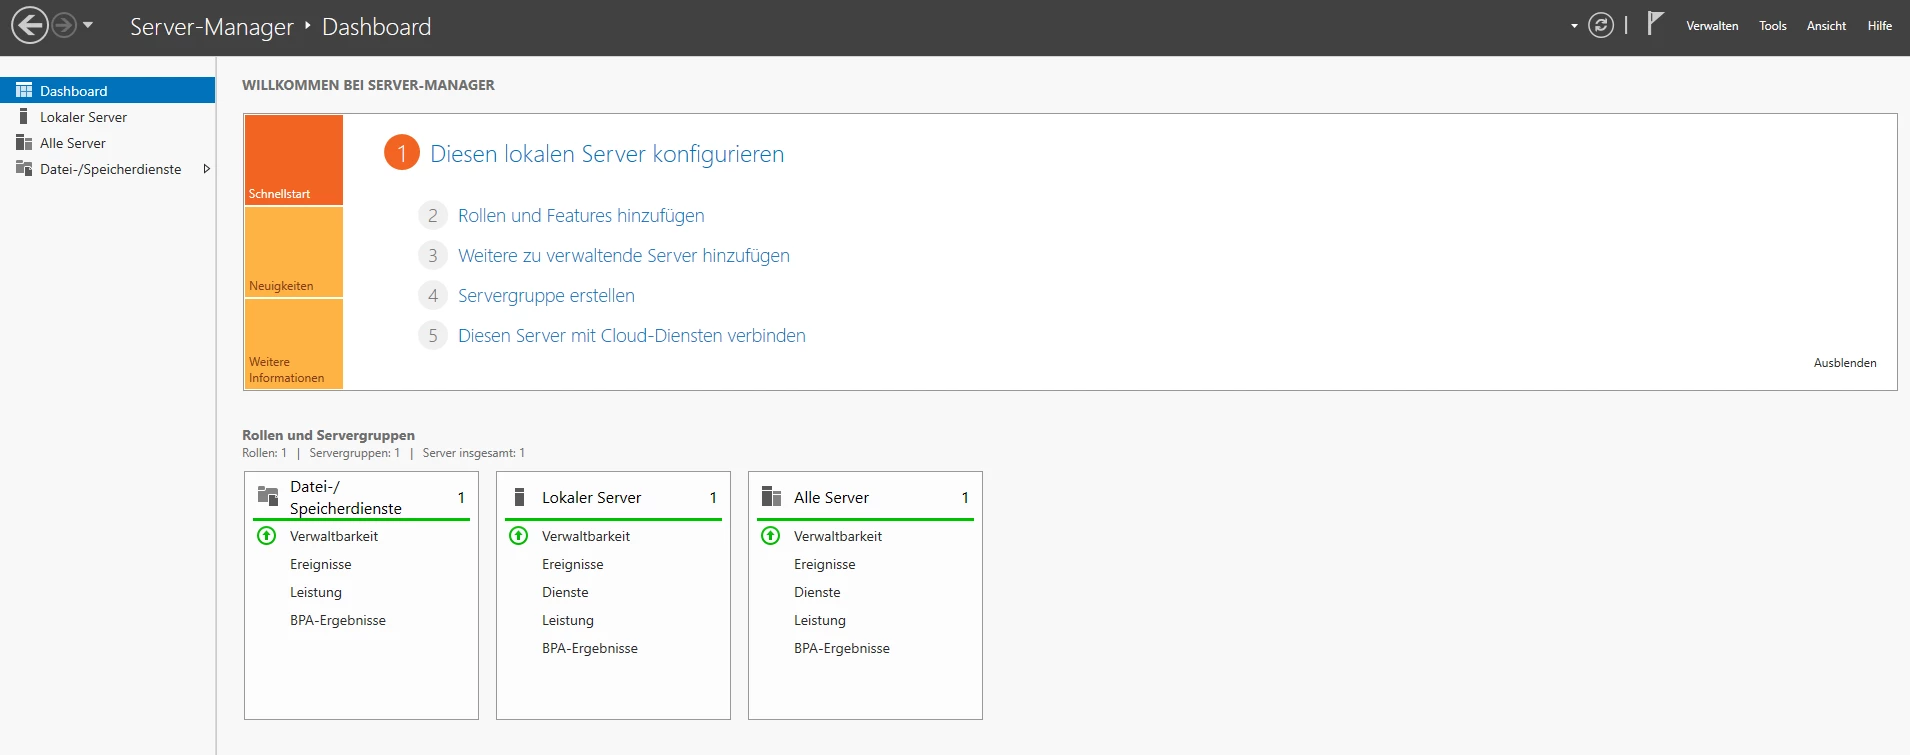Click Servergruppe erstellen link

(x=546, y=296)
